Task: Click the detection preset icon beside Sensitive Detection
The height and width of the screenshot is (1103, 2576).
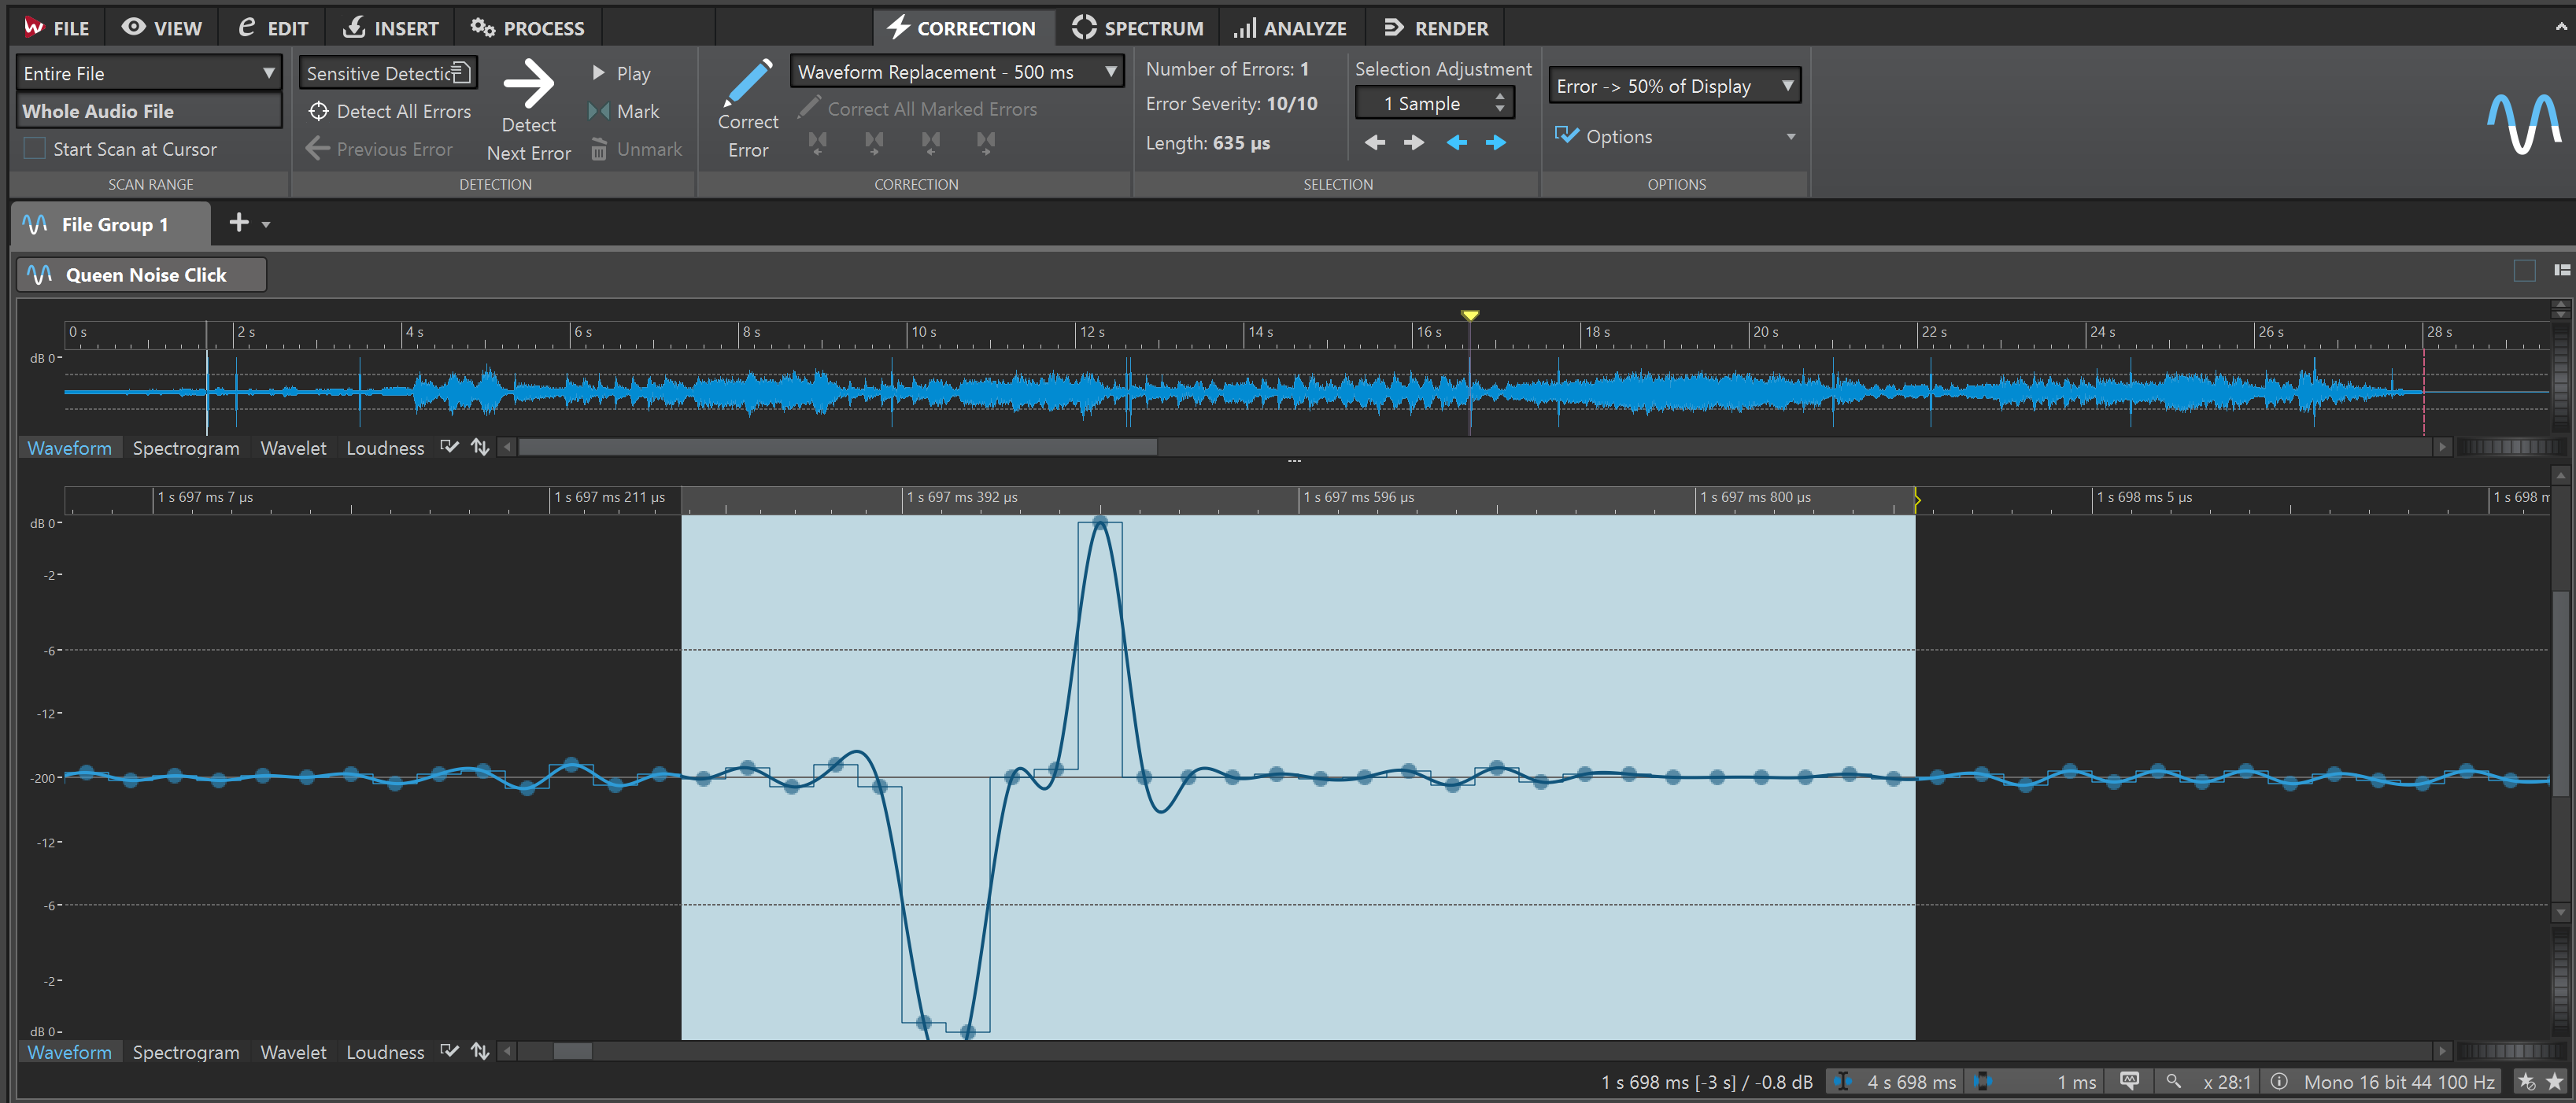Action: point(461,72)
